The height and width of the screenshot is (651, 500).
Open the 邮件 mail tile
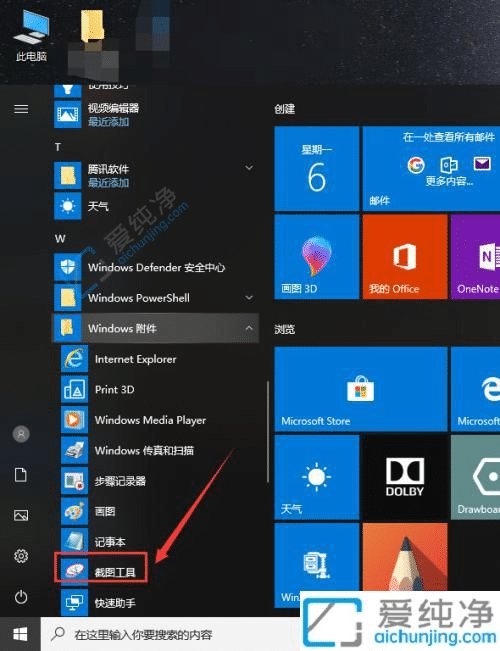pos(431,169)
